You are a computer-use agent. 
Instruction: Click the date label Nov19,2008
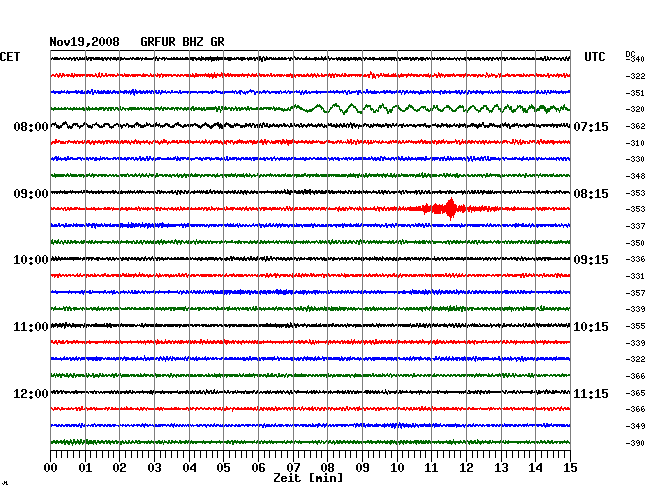coord(85,42)
